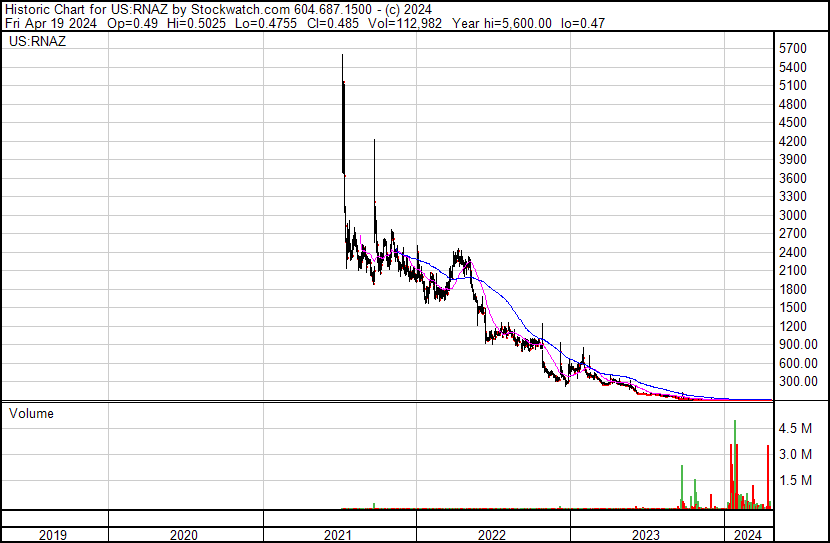Image resolution: width=830 pixels, height=543 pixels.
Task: Click the 5700 price axis label
Action: 792,48
